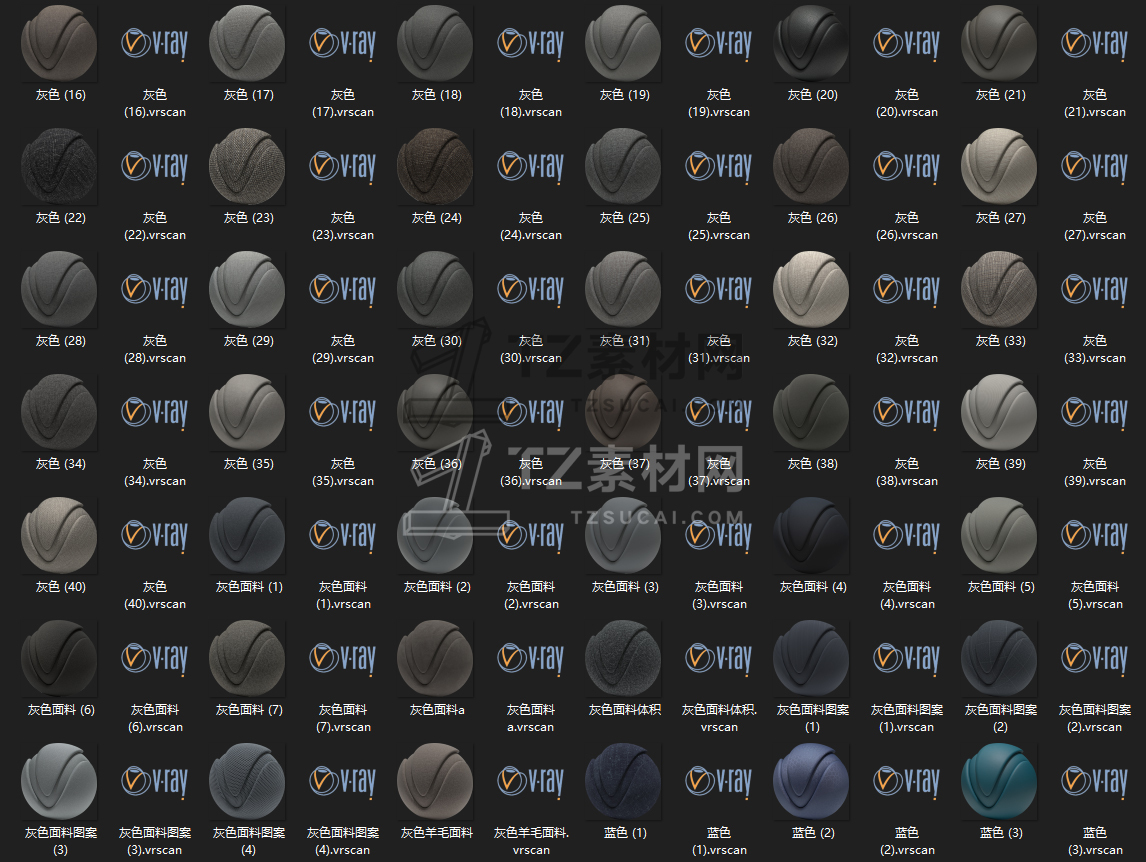This screenshot has height=862, width=1146.
Task: Pick the 灰色 (40) tan sphere thumbnail
Action: tap(59, 535)
